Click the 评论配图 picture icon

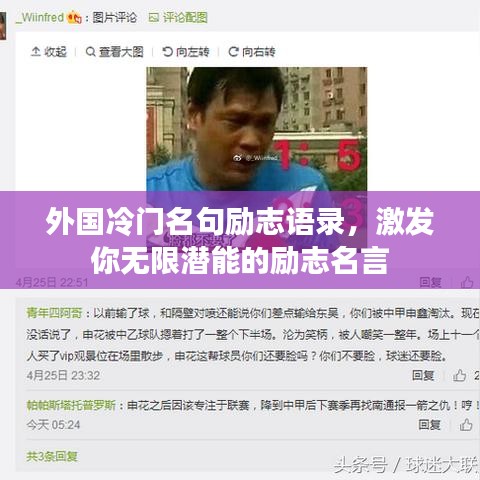coord(153,17)
